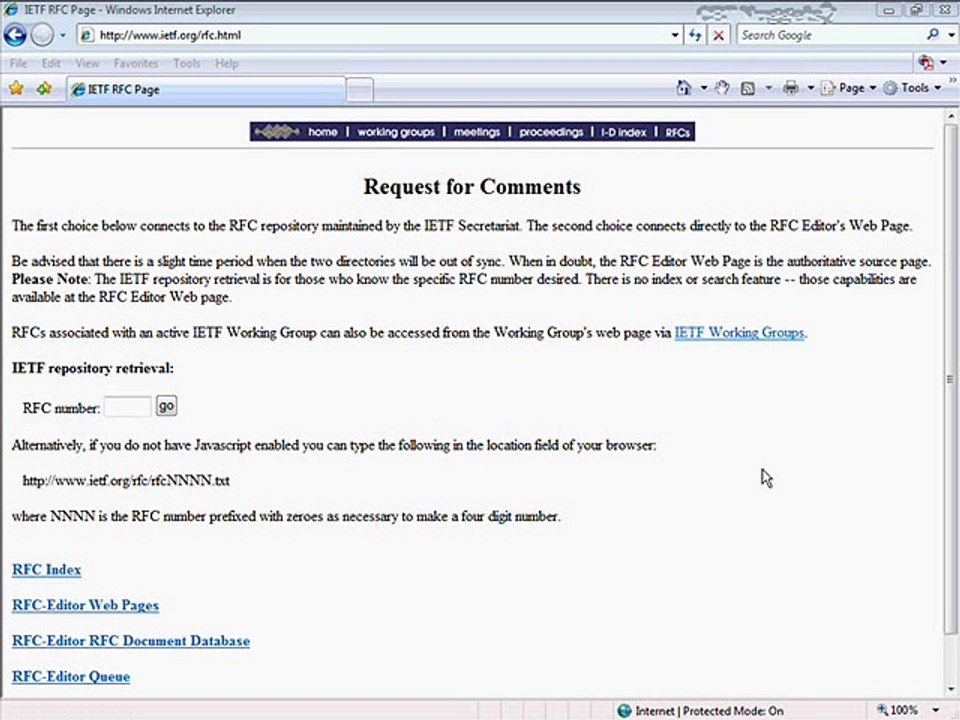Click the RSS feeds icon
The width and height of the screenshot is (960, 720).
[748, 89]
